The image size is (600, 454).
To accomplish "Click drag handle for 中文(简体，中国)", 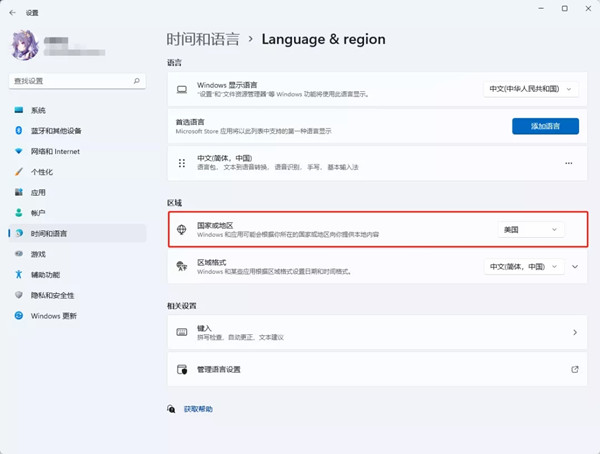I will tap(182, 163).
